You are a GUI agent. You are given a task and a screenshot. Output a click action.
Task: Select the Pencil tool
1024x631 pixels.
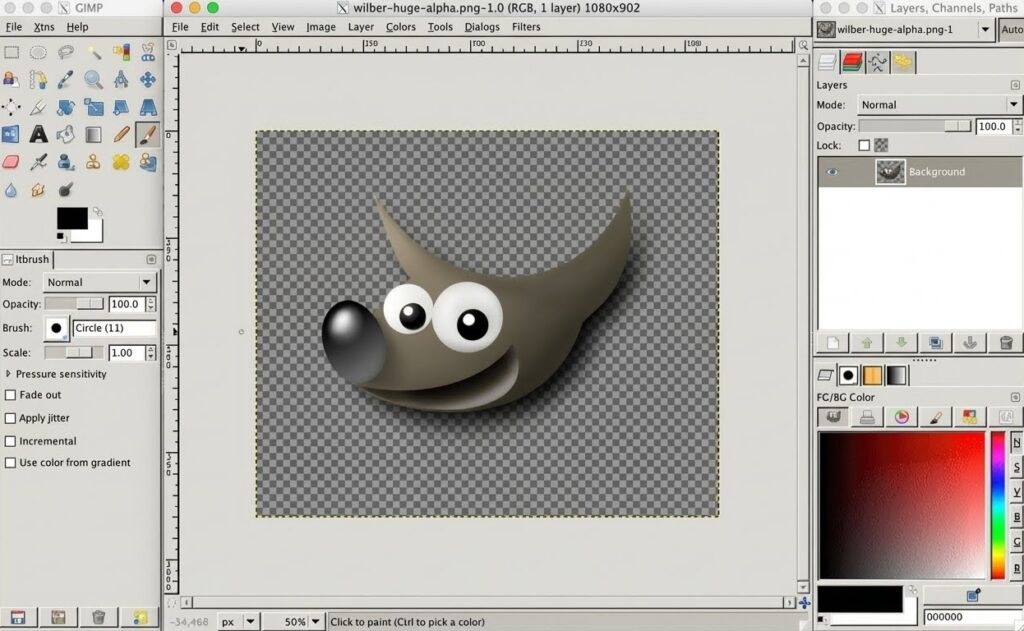pyautogui.click(x=120, y=133)
